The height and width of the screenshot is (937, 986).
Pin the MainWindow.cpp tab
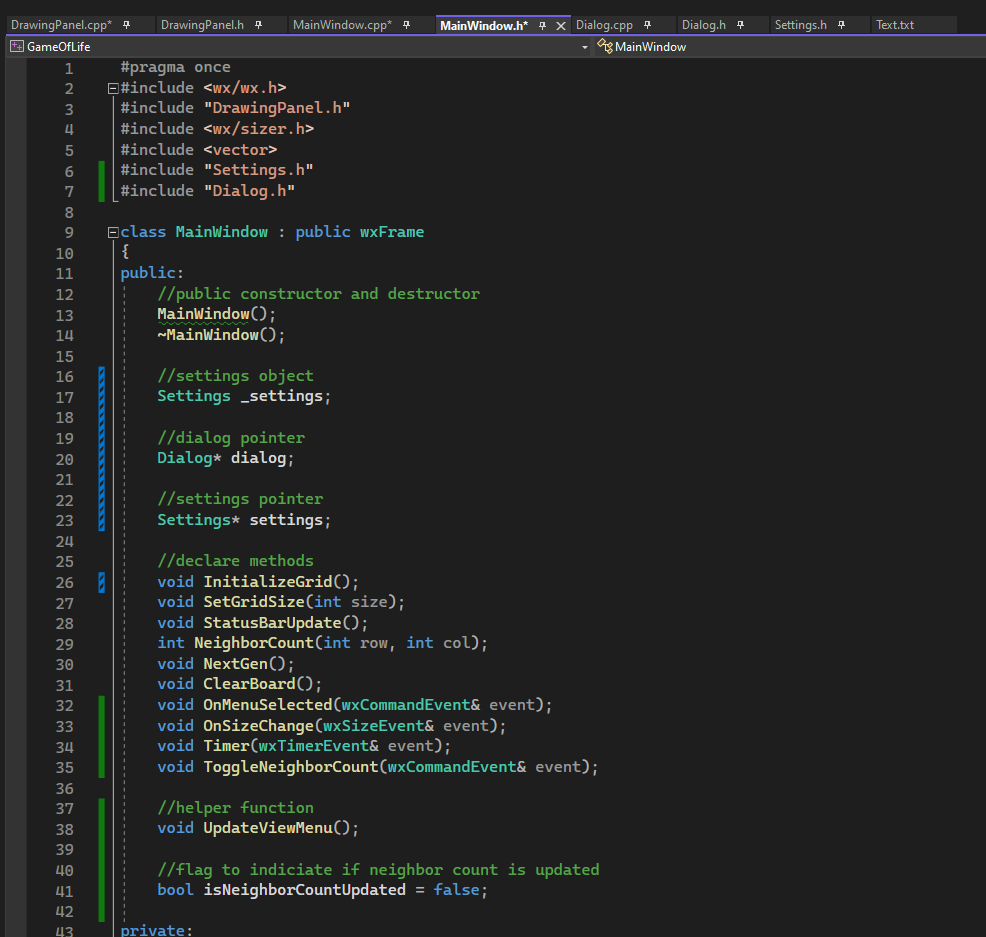click(406, 25)
